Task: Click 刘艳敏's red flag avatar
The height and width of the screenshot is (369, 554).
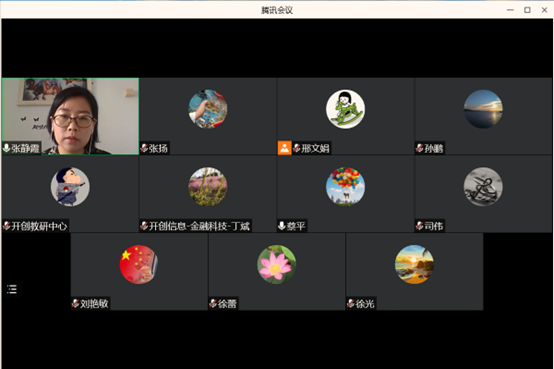Action: tap(139, 264)
